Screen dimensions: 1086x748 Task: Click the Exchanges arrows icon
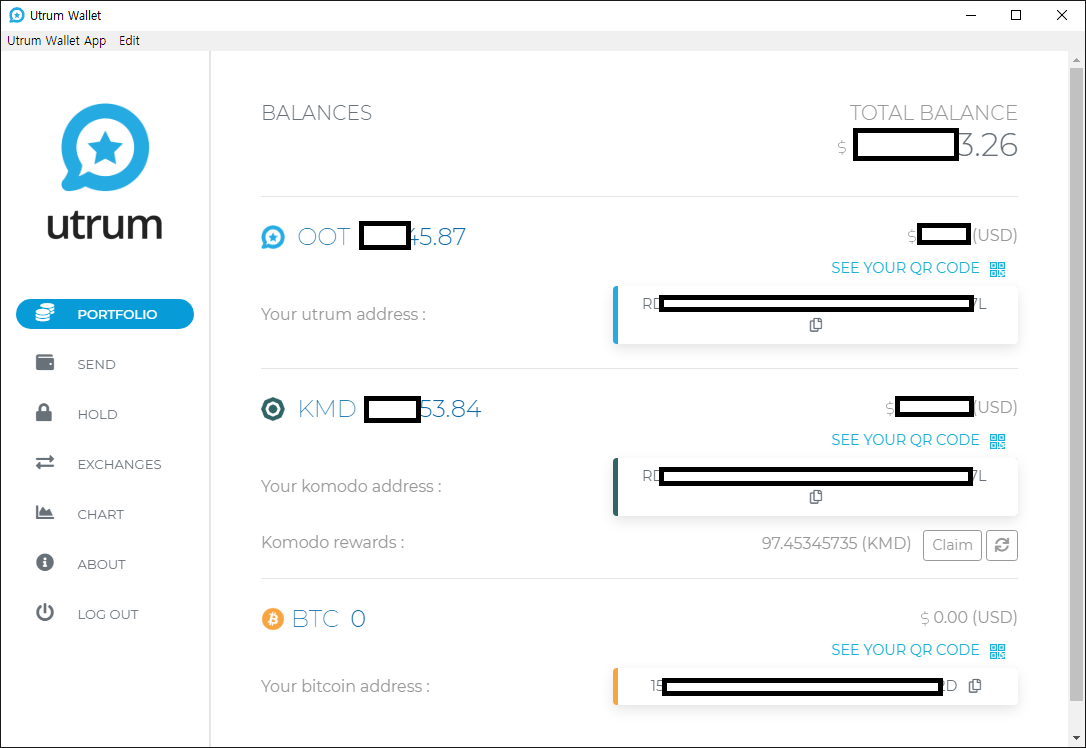point(45,462)
